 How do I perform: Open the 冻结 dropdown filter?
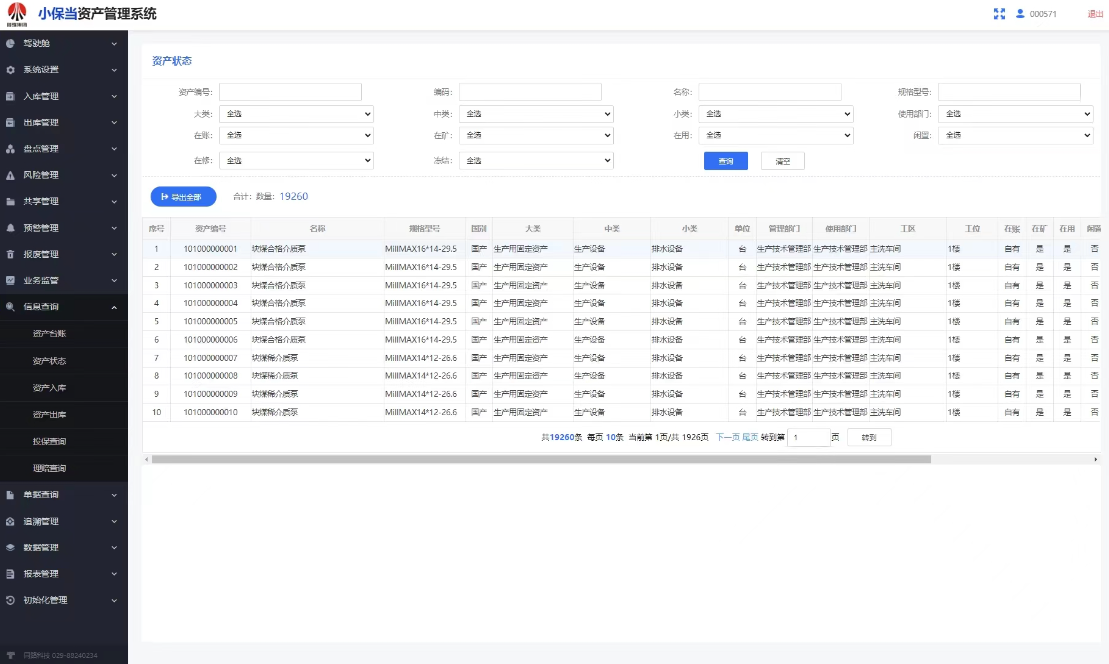click(535, 160)
